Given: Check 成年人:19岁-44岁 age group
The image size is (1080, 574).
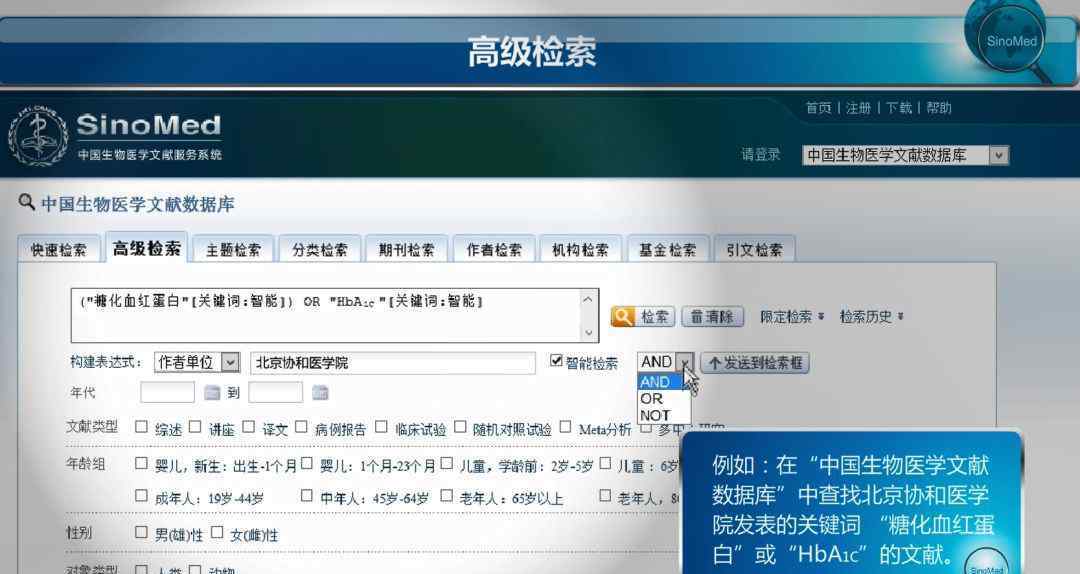Looking at the screenshot, I should coord(141,495).
